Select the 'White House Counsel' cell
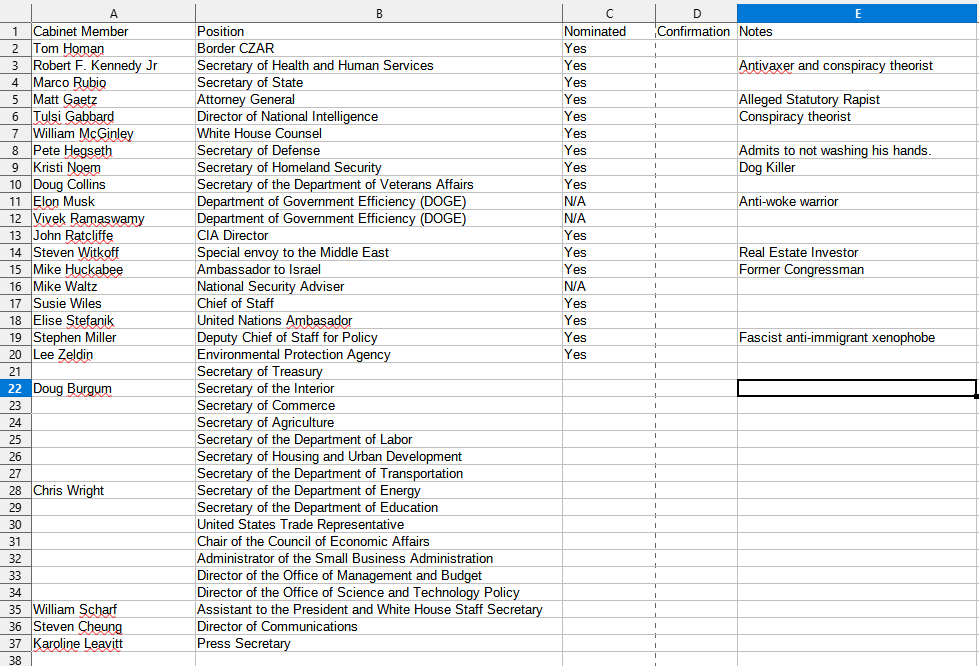Screen dimensions: 979x666 click(378, 134)
